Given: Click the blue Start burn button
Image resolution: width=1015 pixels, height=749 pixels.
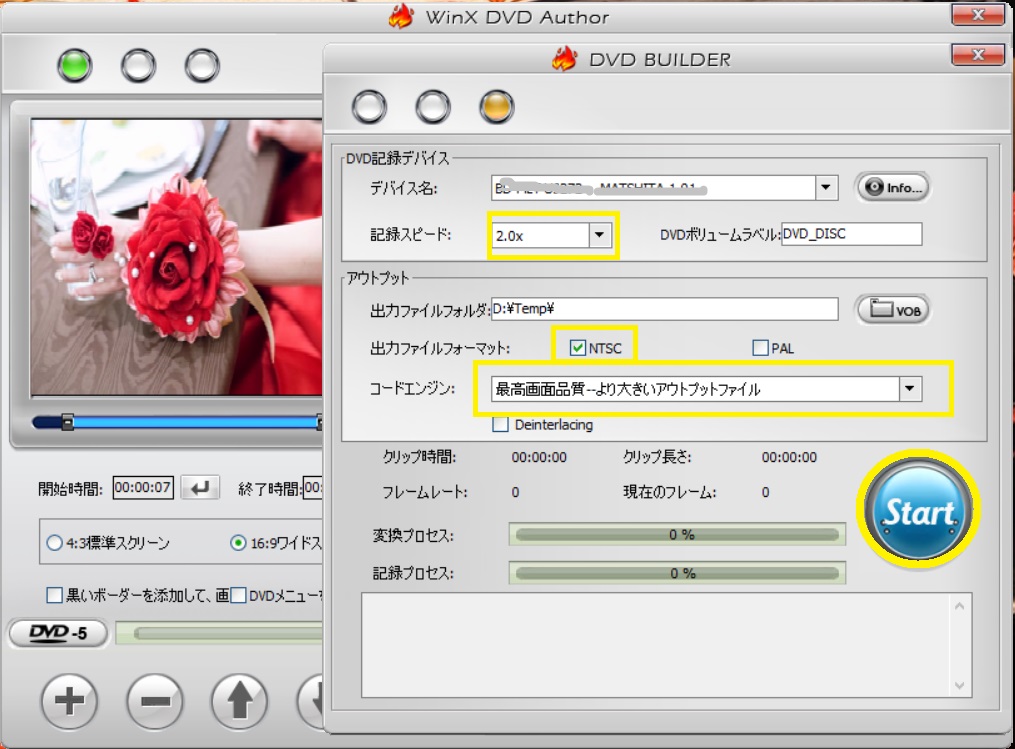Looking at the screenshot, I should point(918,511).
